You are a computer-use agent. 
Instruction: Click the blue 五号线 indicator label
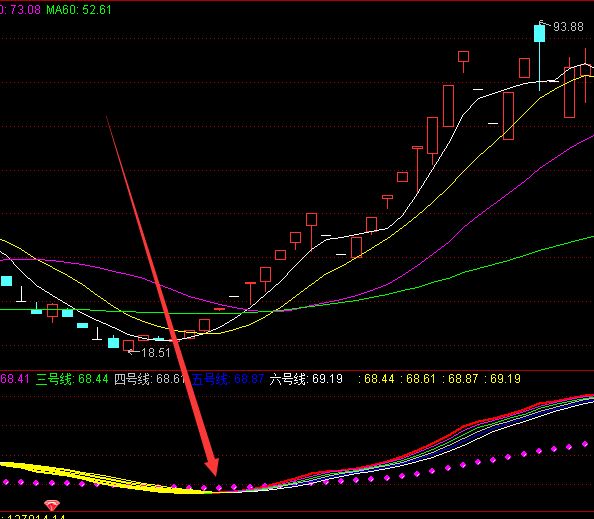[x=228, y=379]
